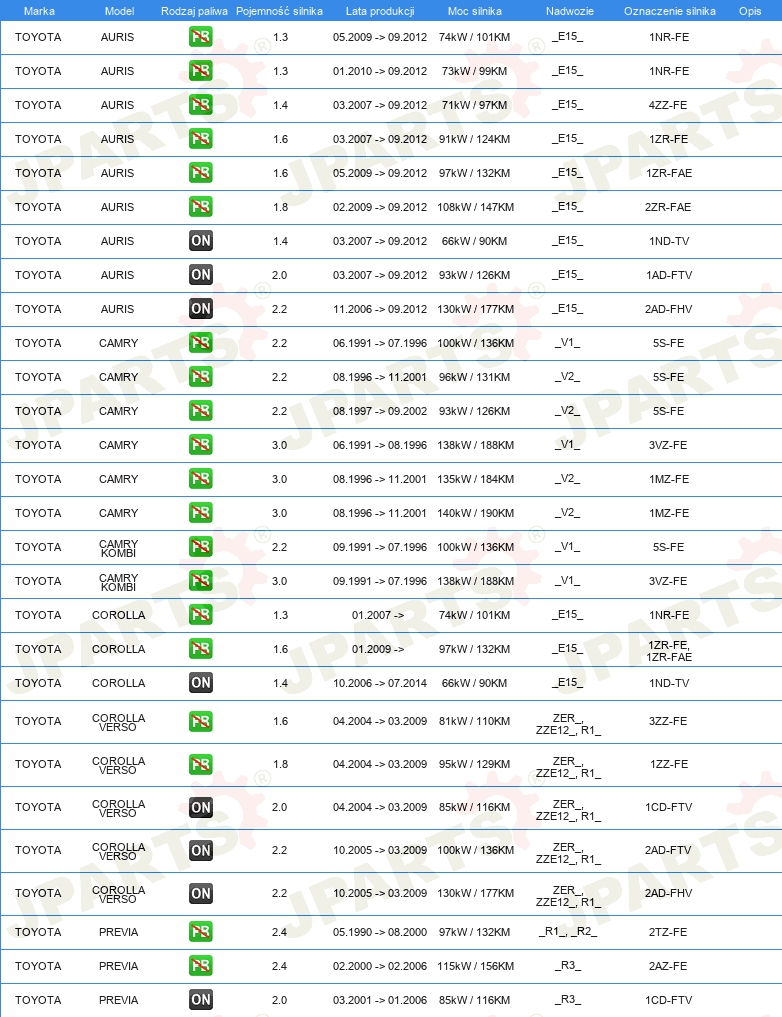This screenshot has height=1017, width=782.
Task: Select the 11.2006 -> 09.2012 date cell
Action: (380, 309)
